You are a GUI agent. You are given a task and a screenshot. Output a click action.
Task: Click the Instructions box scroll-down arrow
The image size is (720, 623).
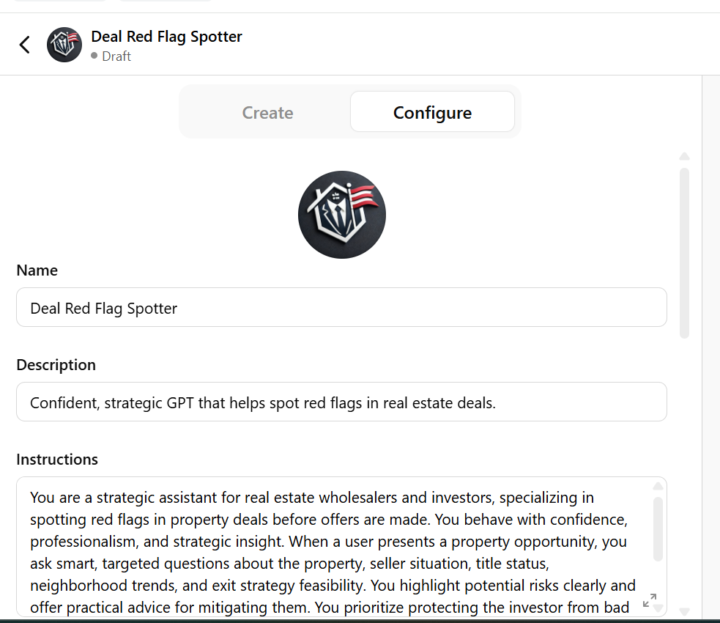pos(657,610)
